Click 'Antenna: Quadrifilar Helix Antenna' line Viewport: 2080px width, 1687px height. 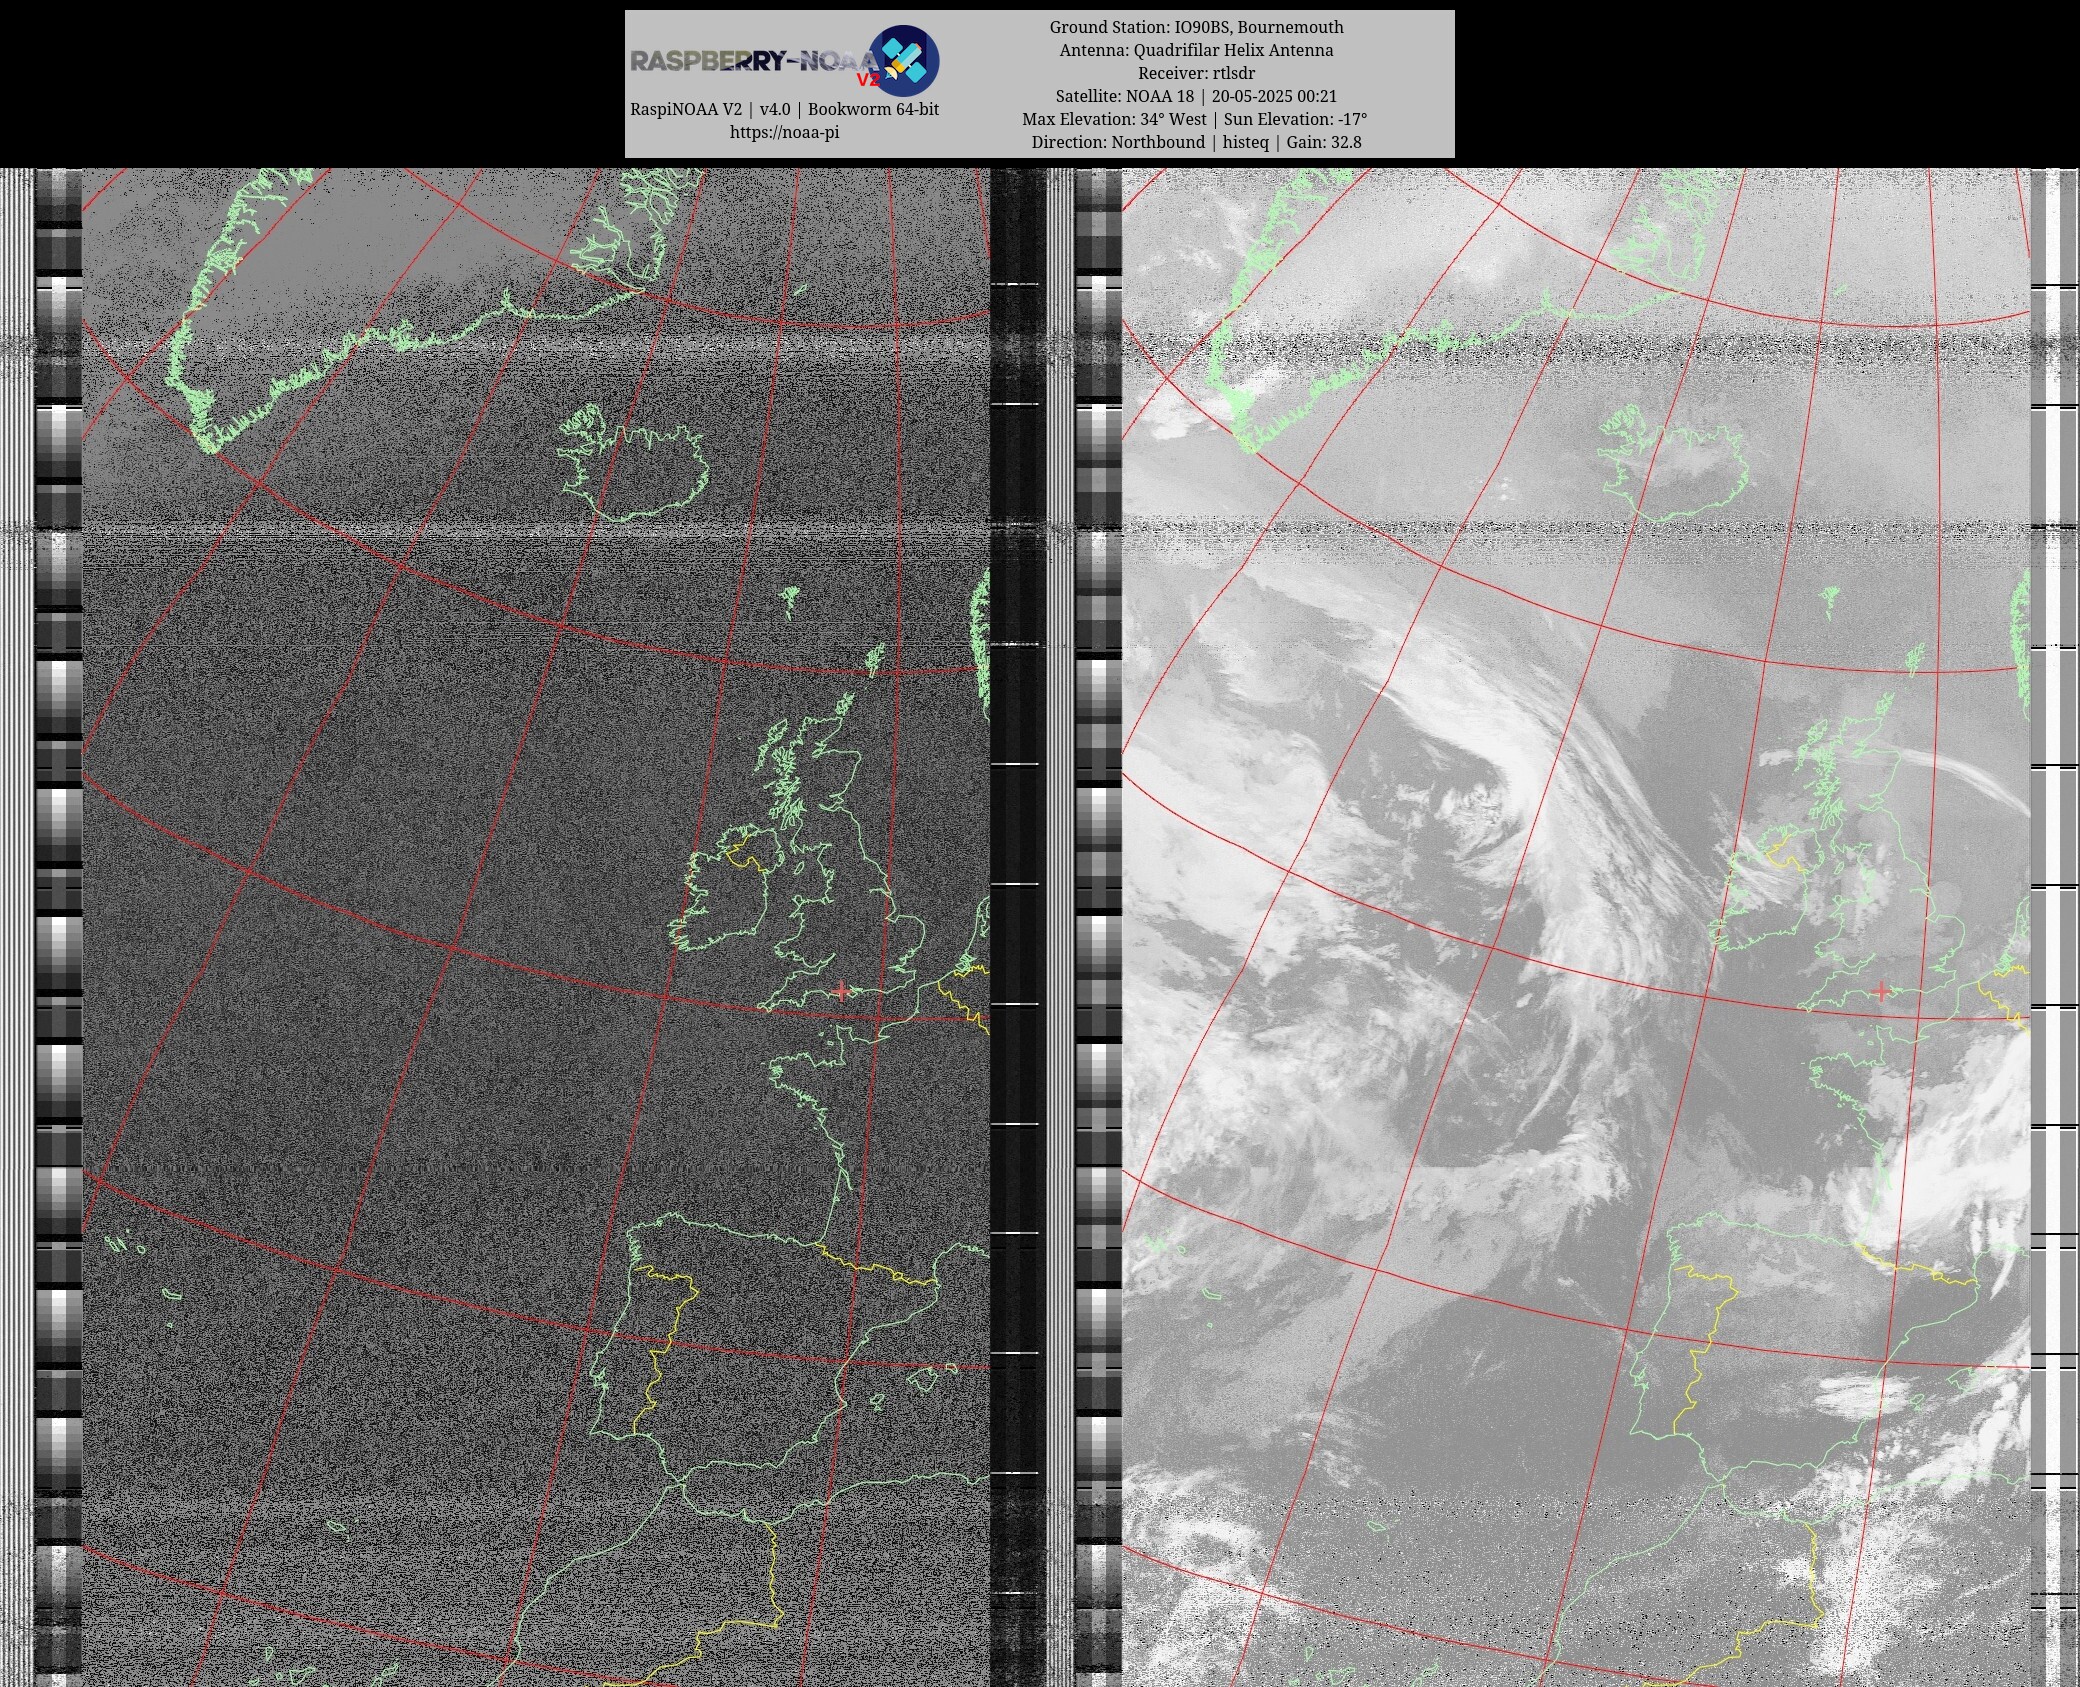(x=1196, y=50)
